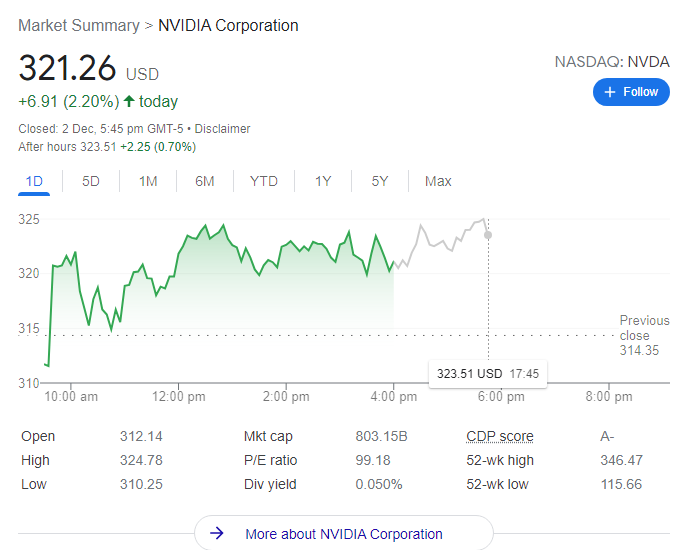Click the arrow icon before More about NVIDIA
This screenshot has width=687, height=550.
[x=218, y=534]
